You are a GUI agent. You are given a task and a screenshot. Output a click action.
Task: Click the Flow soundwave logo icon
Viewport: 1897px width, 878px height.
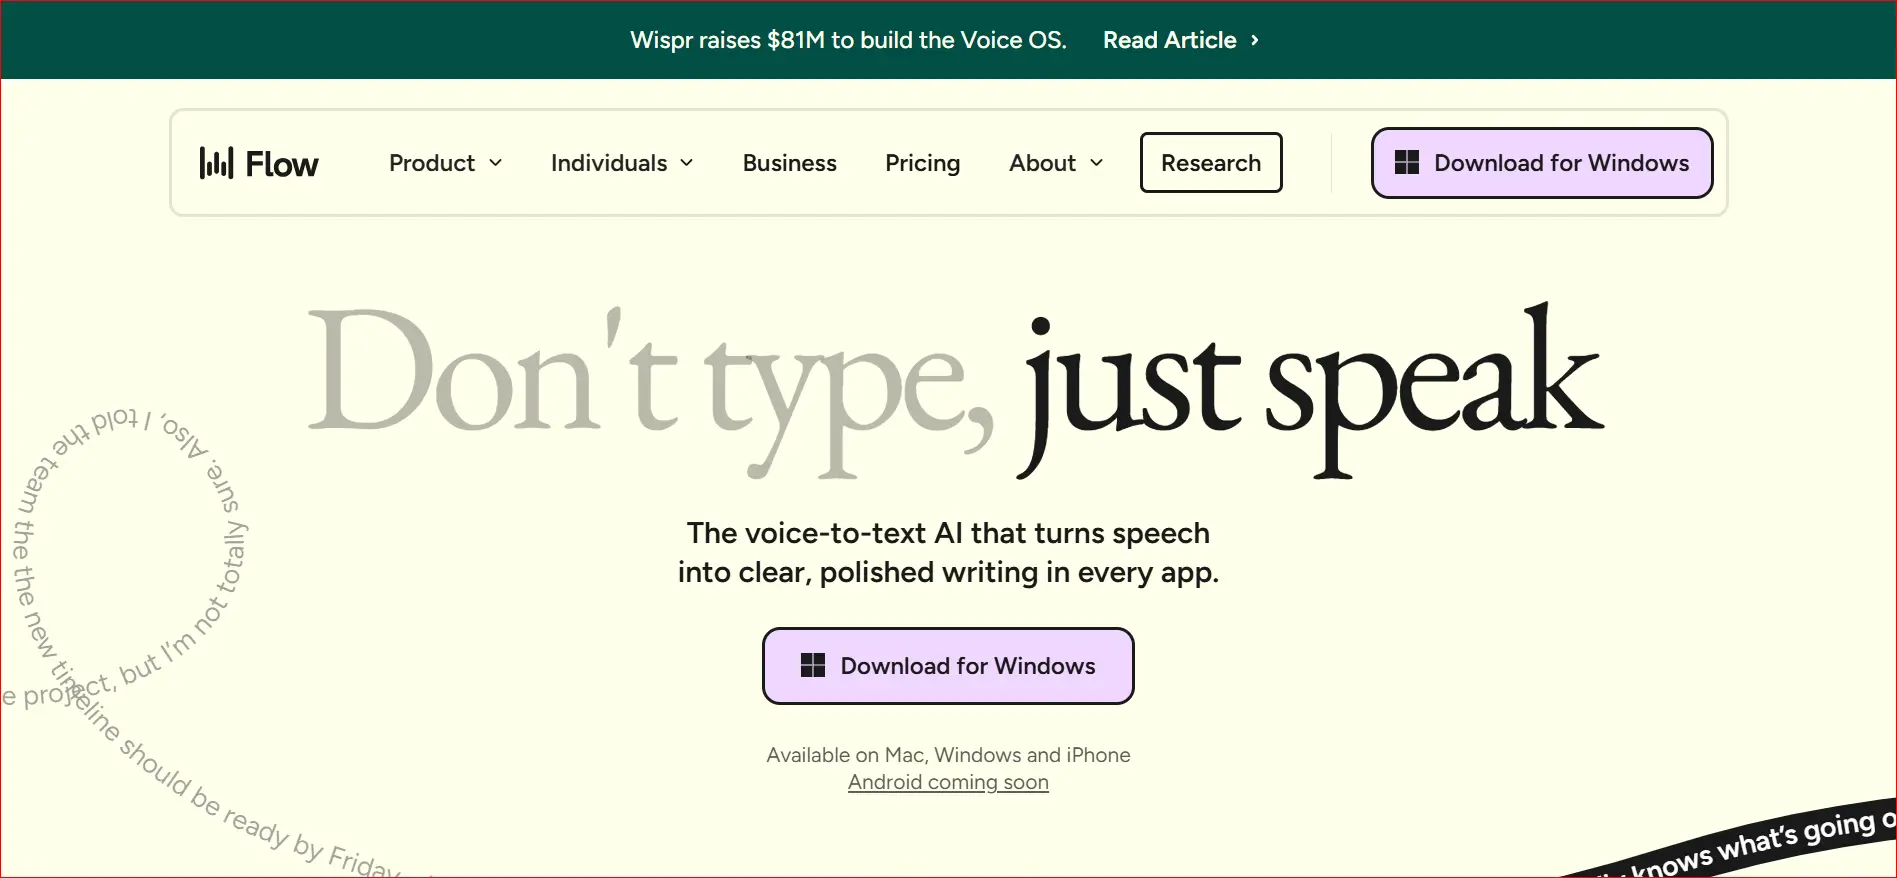point(216,163)
